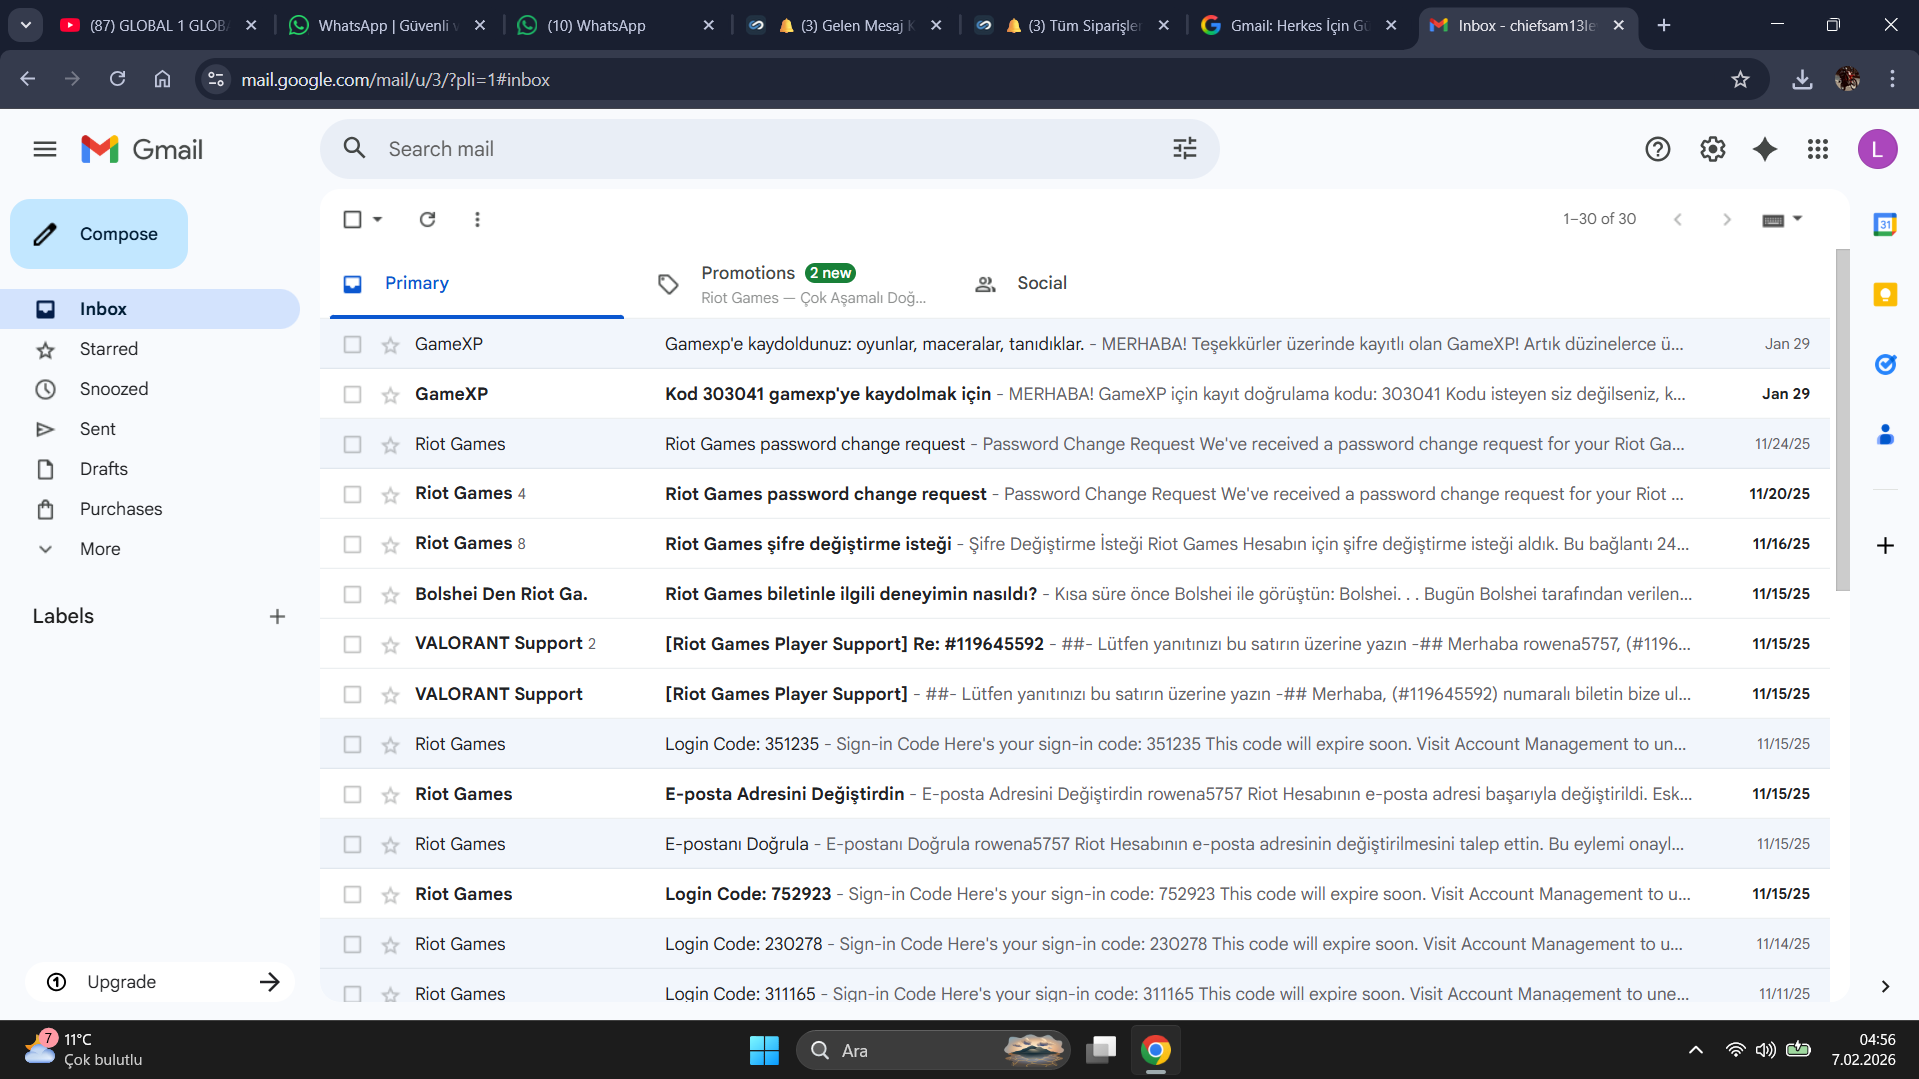Viewport: 1919px width, 1079px height.
Task: Star the GameXP registration confirmation email
Action: [x=390, y=345]
